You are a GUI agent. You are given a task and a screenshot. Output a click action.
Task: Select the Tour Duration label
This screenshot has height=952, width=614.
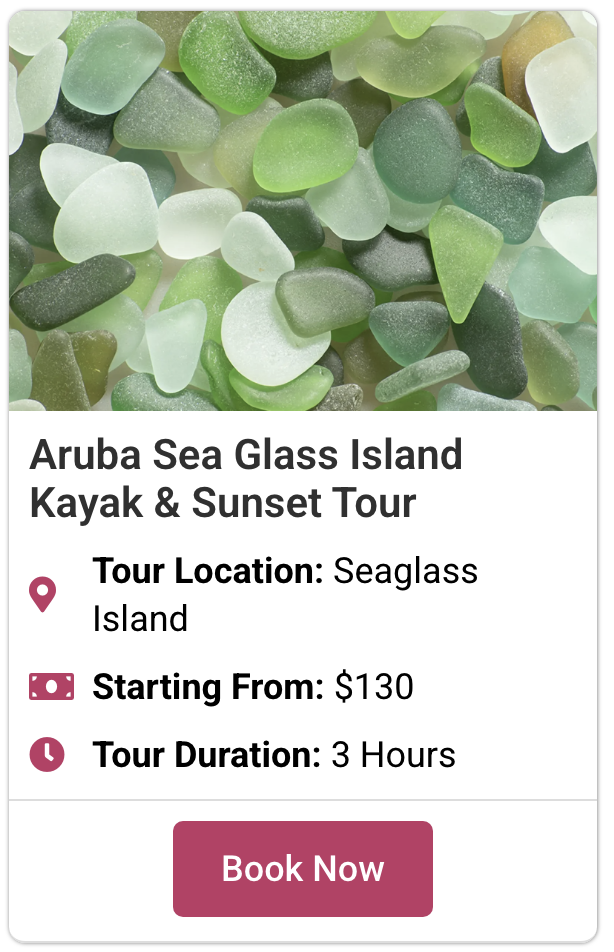coord(206,754)
